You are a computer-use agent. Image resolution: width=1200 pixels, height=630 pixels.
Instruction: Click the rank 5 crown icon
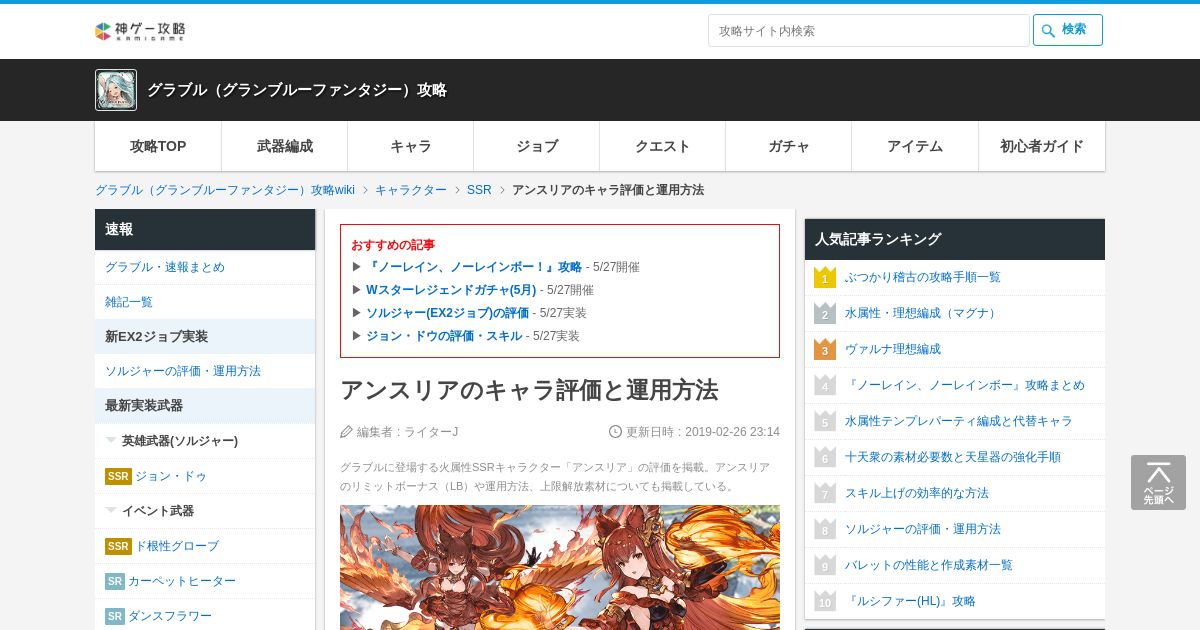click(x=825, y=421)
